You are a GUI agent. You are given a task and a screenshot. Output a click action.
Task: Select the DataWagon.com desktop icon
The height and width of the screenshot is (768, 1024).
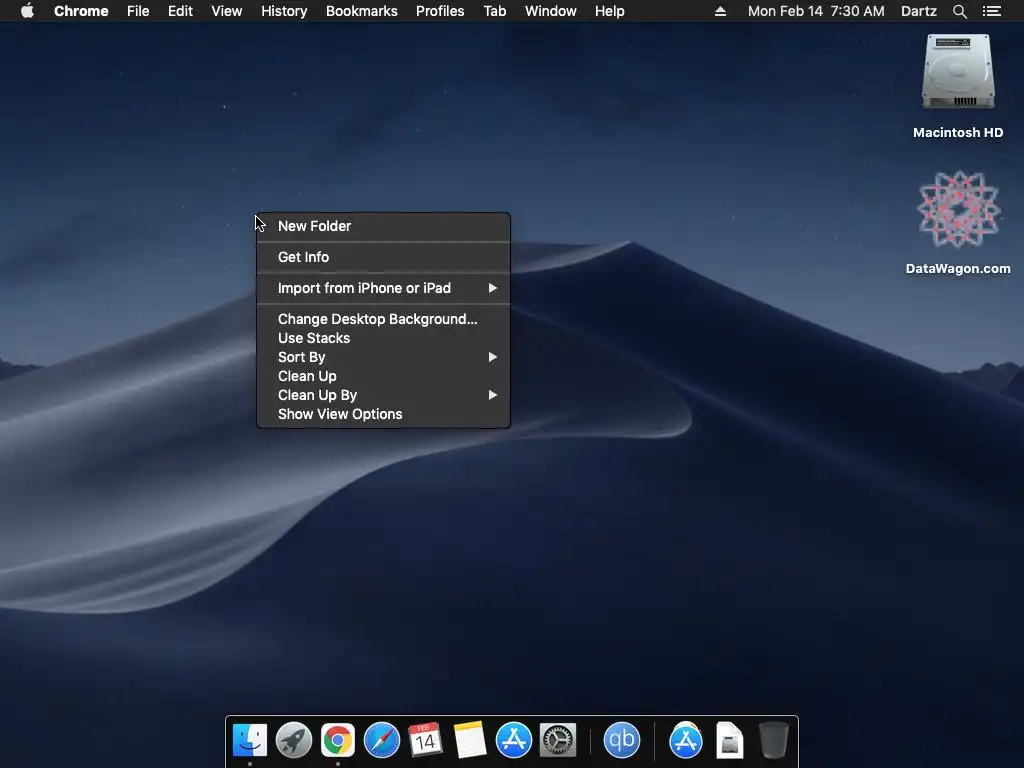click(x=958, y=209)
